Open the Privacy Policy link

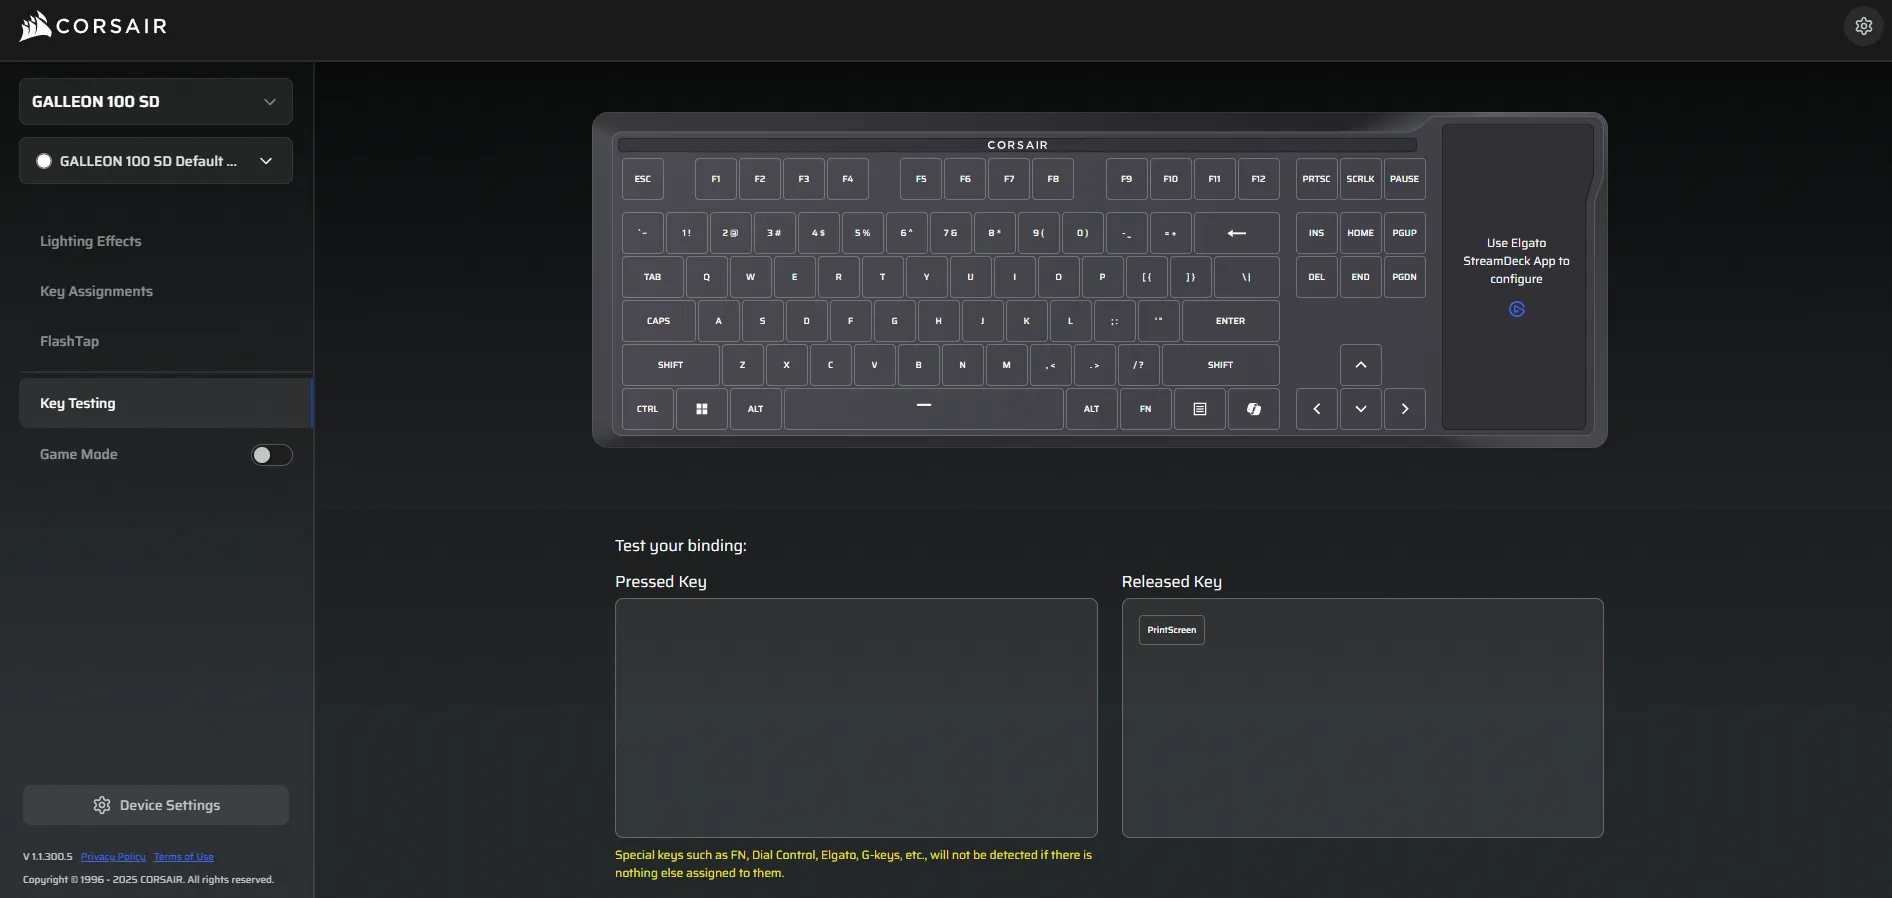(113, 857)
